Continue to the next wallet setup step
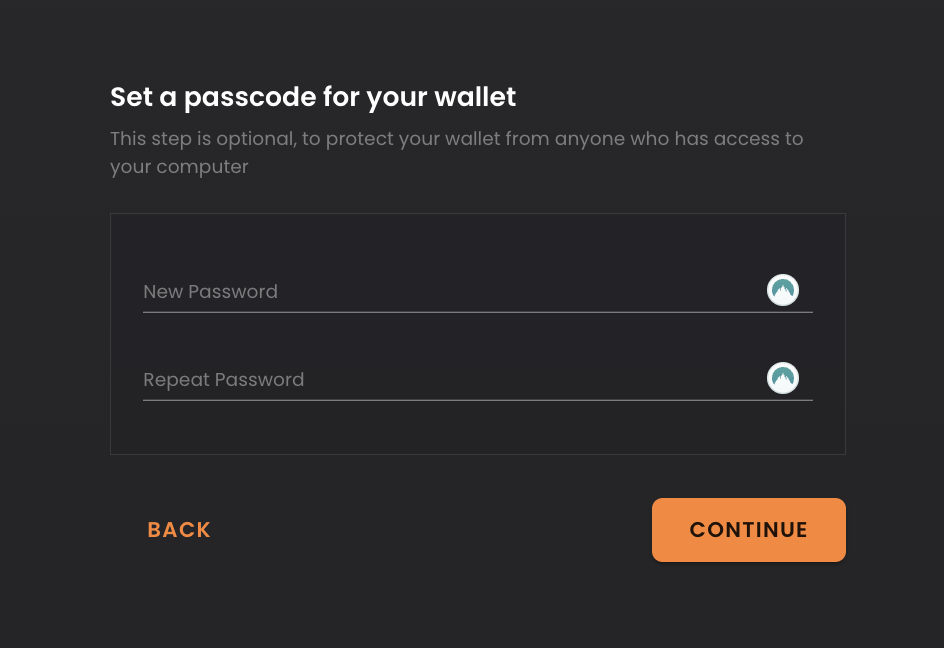This screenshot has width=944, height=648. coord(748,530)
